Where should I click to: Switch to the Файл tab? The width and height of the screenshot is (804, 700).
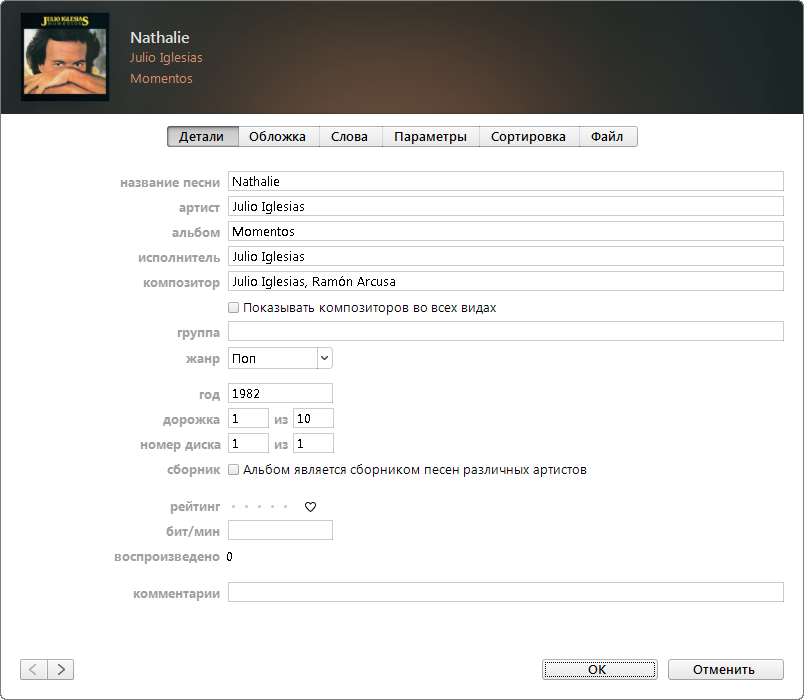[607, 137]
